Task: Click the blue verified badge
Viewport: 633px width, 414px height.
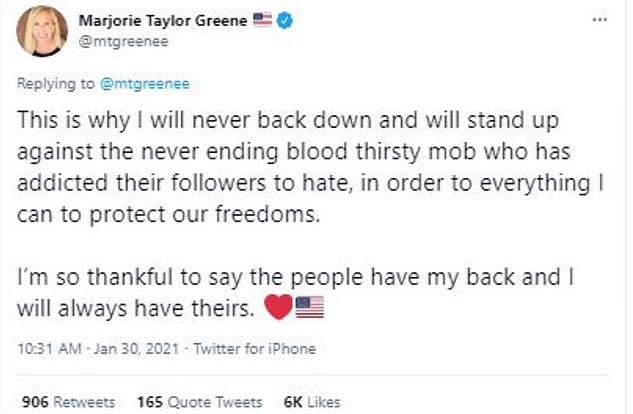Action: (x=286, y=18)
